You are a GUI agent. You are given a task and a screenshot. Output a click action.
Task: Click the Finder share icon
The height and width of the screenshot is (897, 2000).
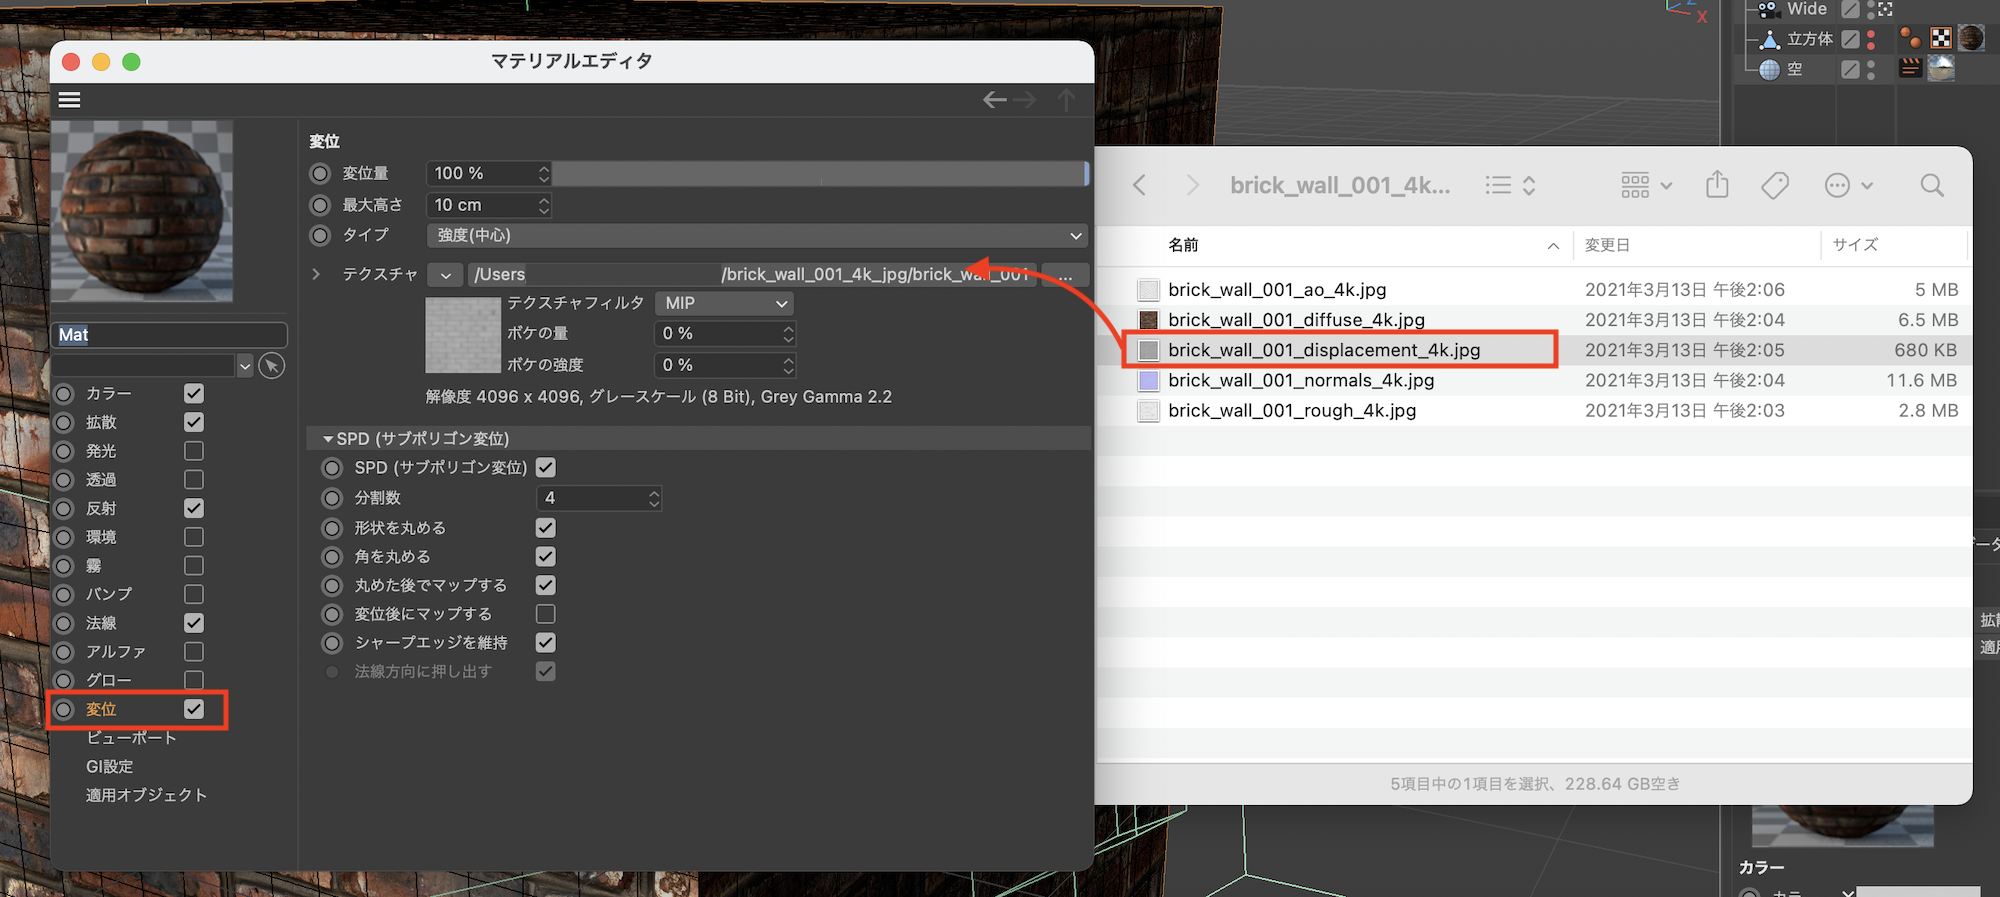point(1716,185)
